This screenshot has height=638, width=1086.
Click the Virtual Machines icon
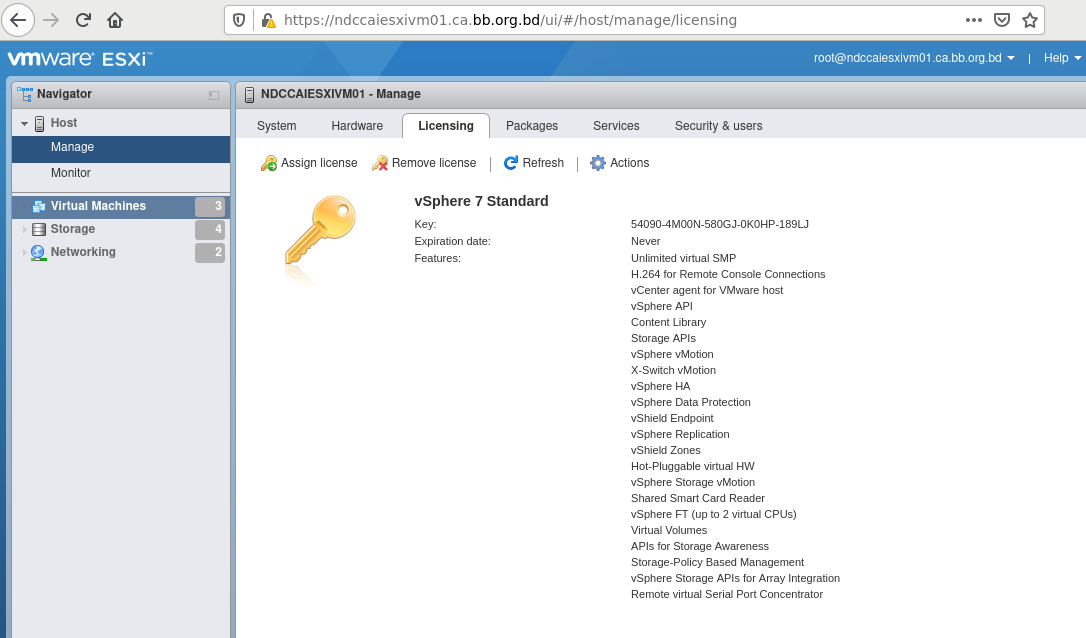39,206
